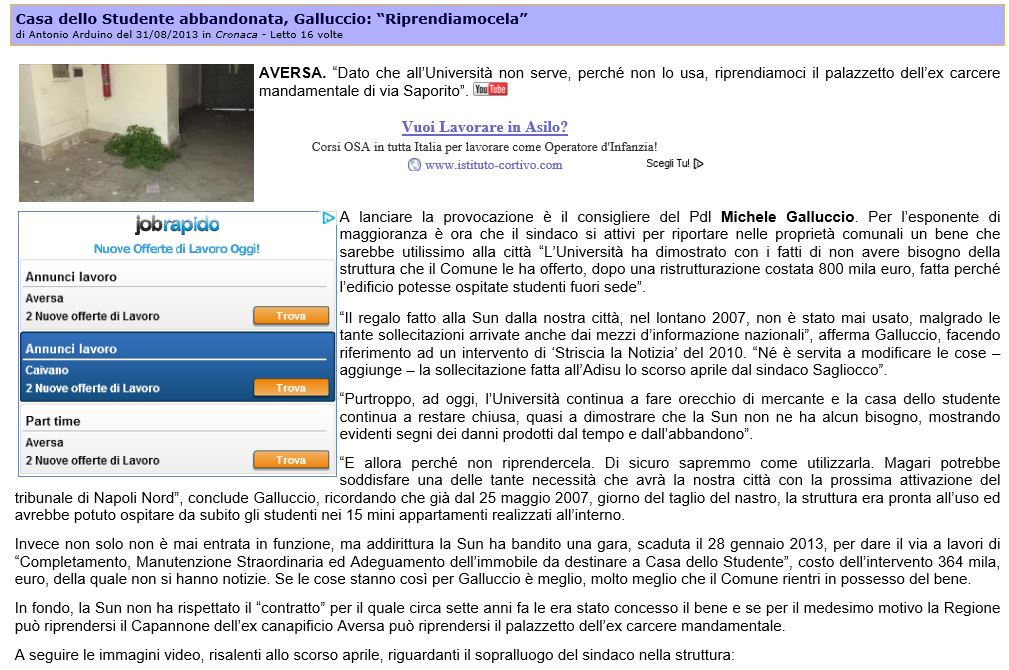Select the highlighted Caivano 'Annunci lavoro' section

[177, 366]
